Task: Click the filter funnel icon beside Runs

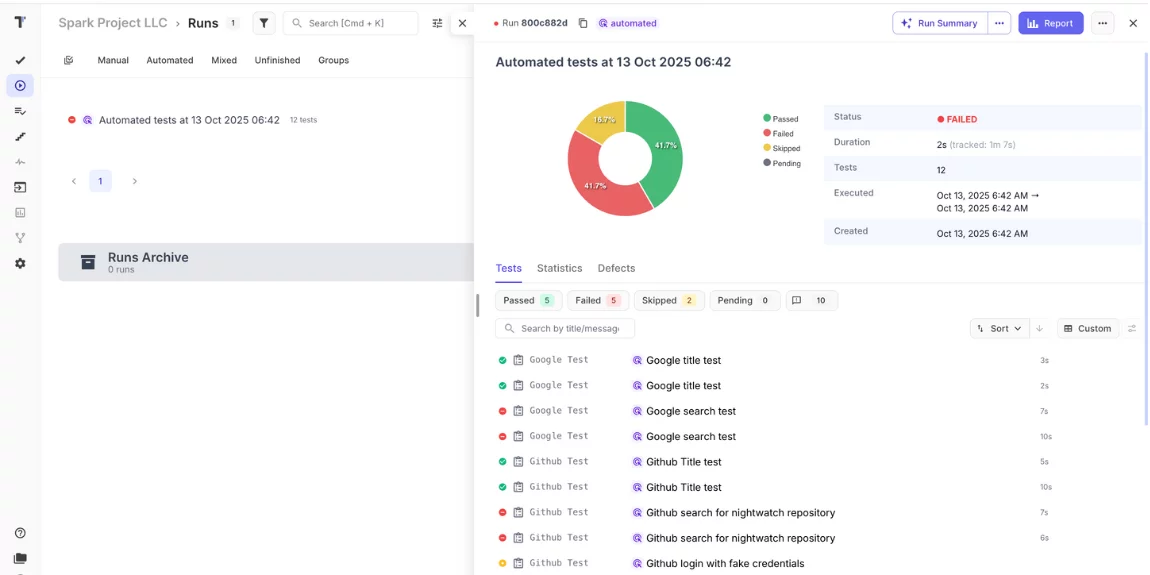Action: (x=263, y=23)
